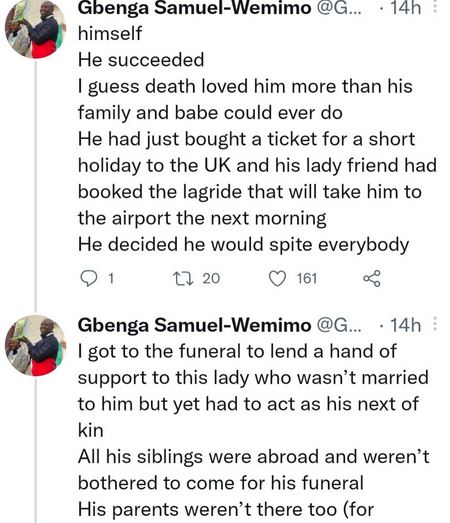Click the @G... handle on second tweet
The image size is (450, 523).
click(339, 325)
